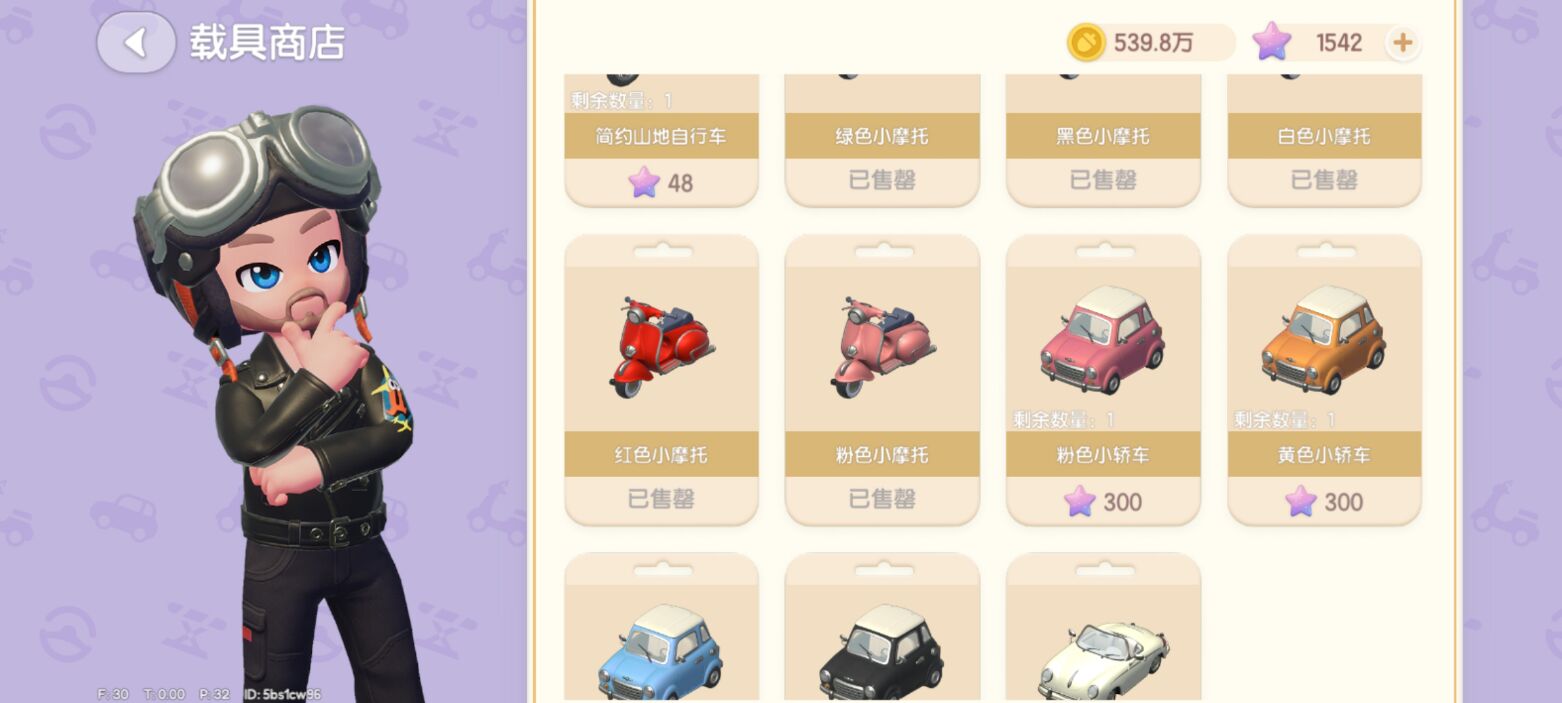Choose the blue mini car

(660, 650)
